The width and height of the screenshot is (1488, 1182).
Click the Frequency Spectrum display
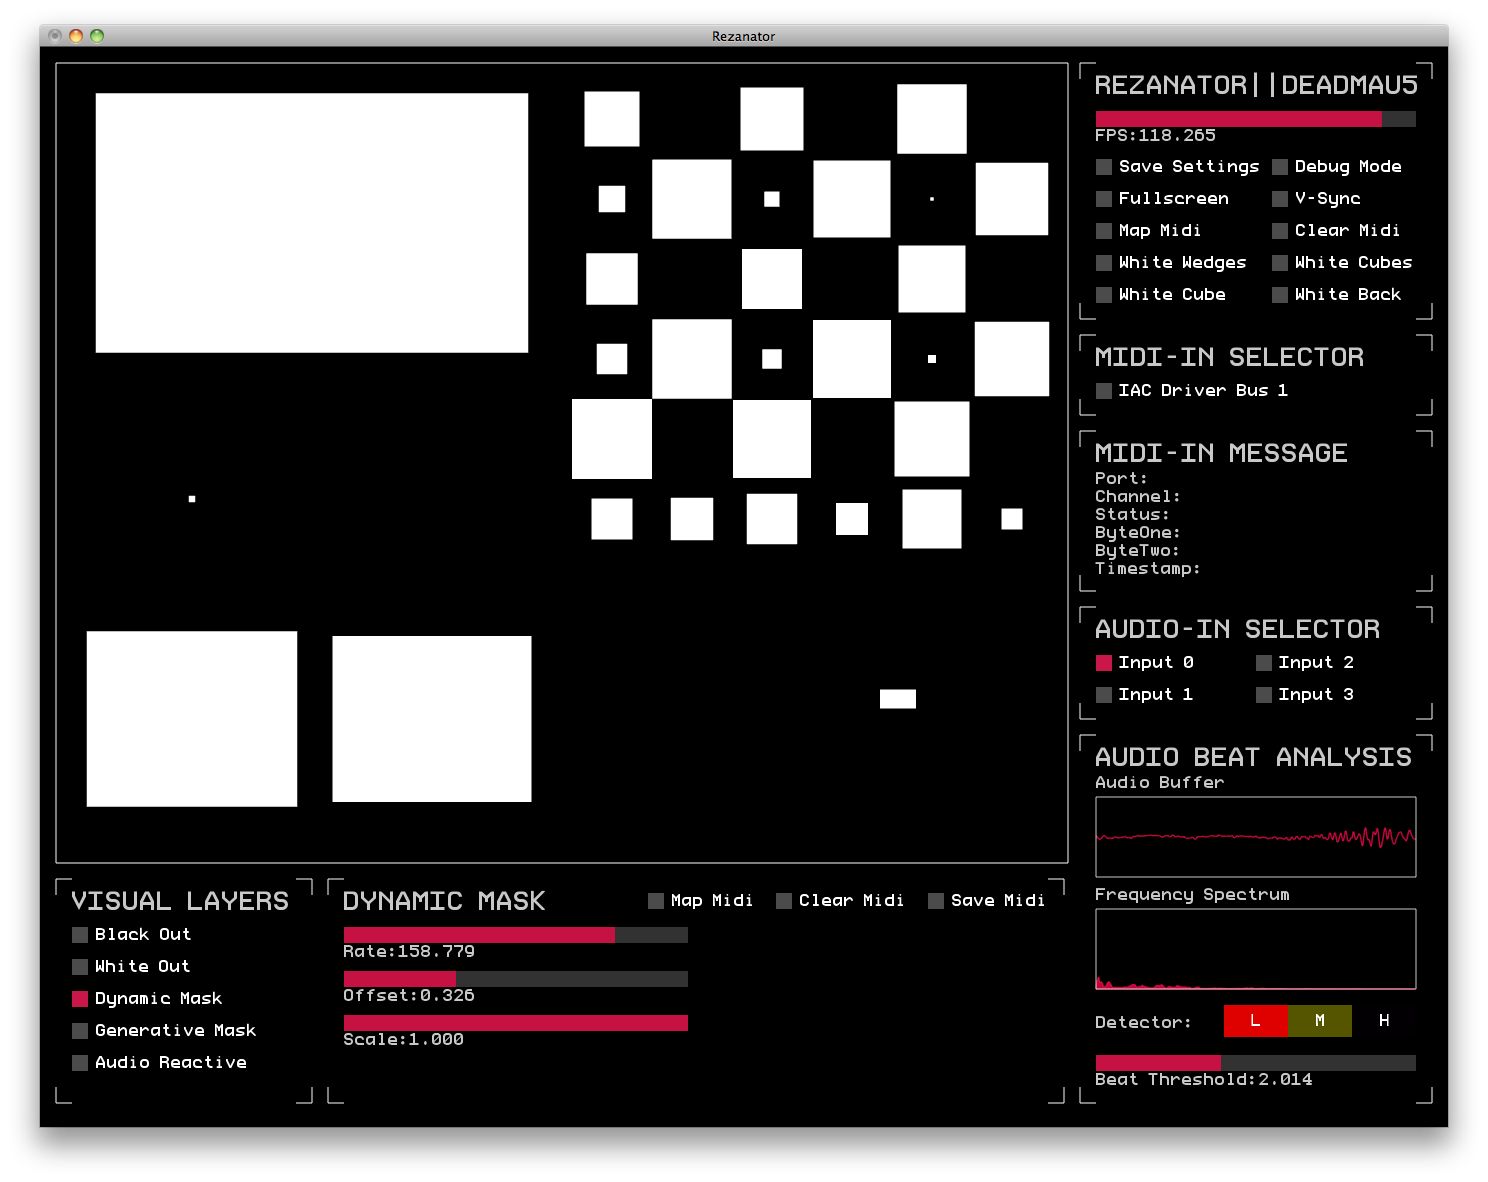1255,948
